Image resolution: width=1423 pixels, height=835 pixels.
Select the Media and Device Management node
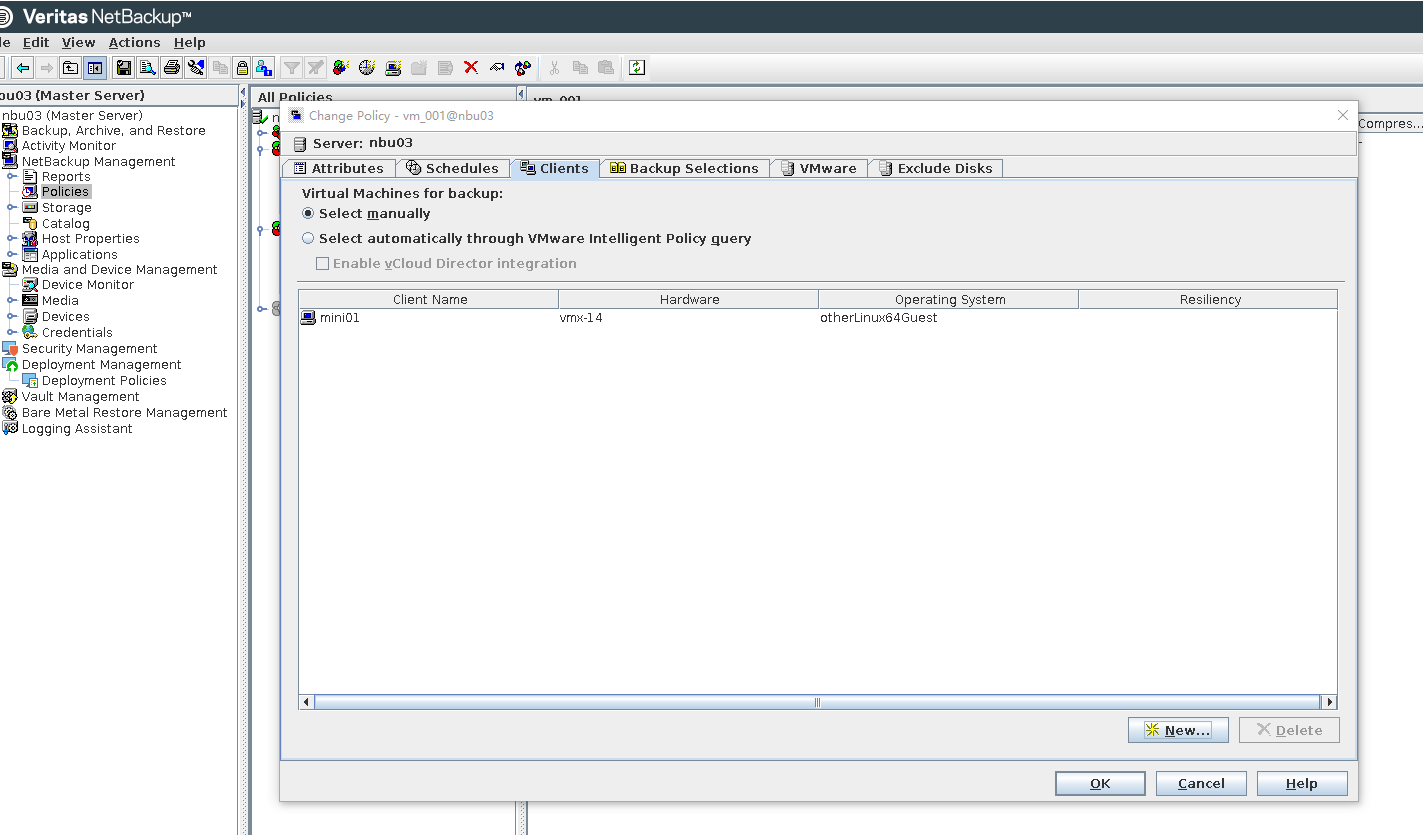[119, 270]
